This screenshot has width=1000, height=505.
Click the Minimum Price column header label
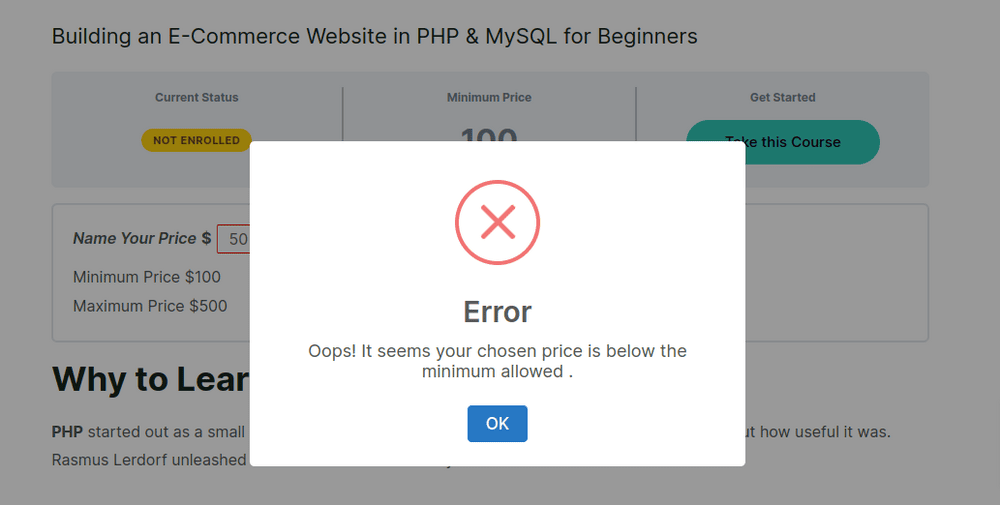489,97
